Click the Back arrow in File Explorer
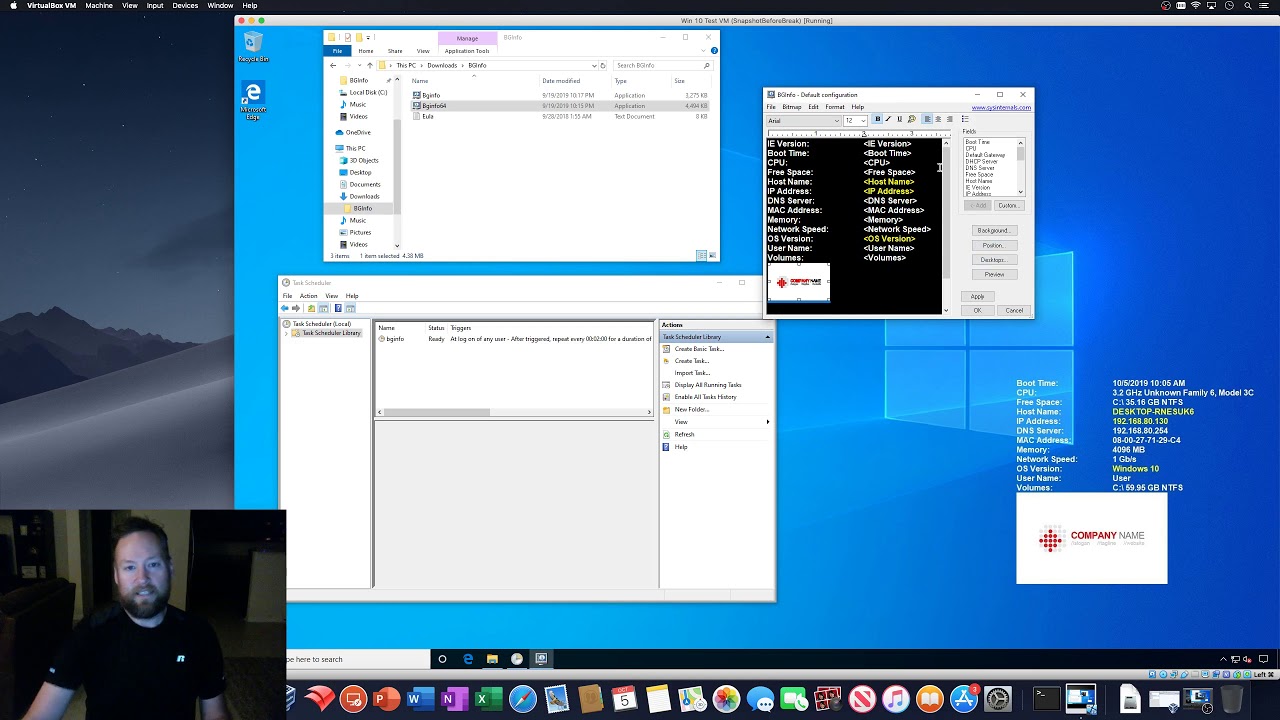The height and width of the screenshot is (720, 1280). tap(333, 65)
